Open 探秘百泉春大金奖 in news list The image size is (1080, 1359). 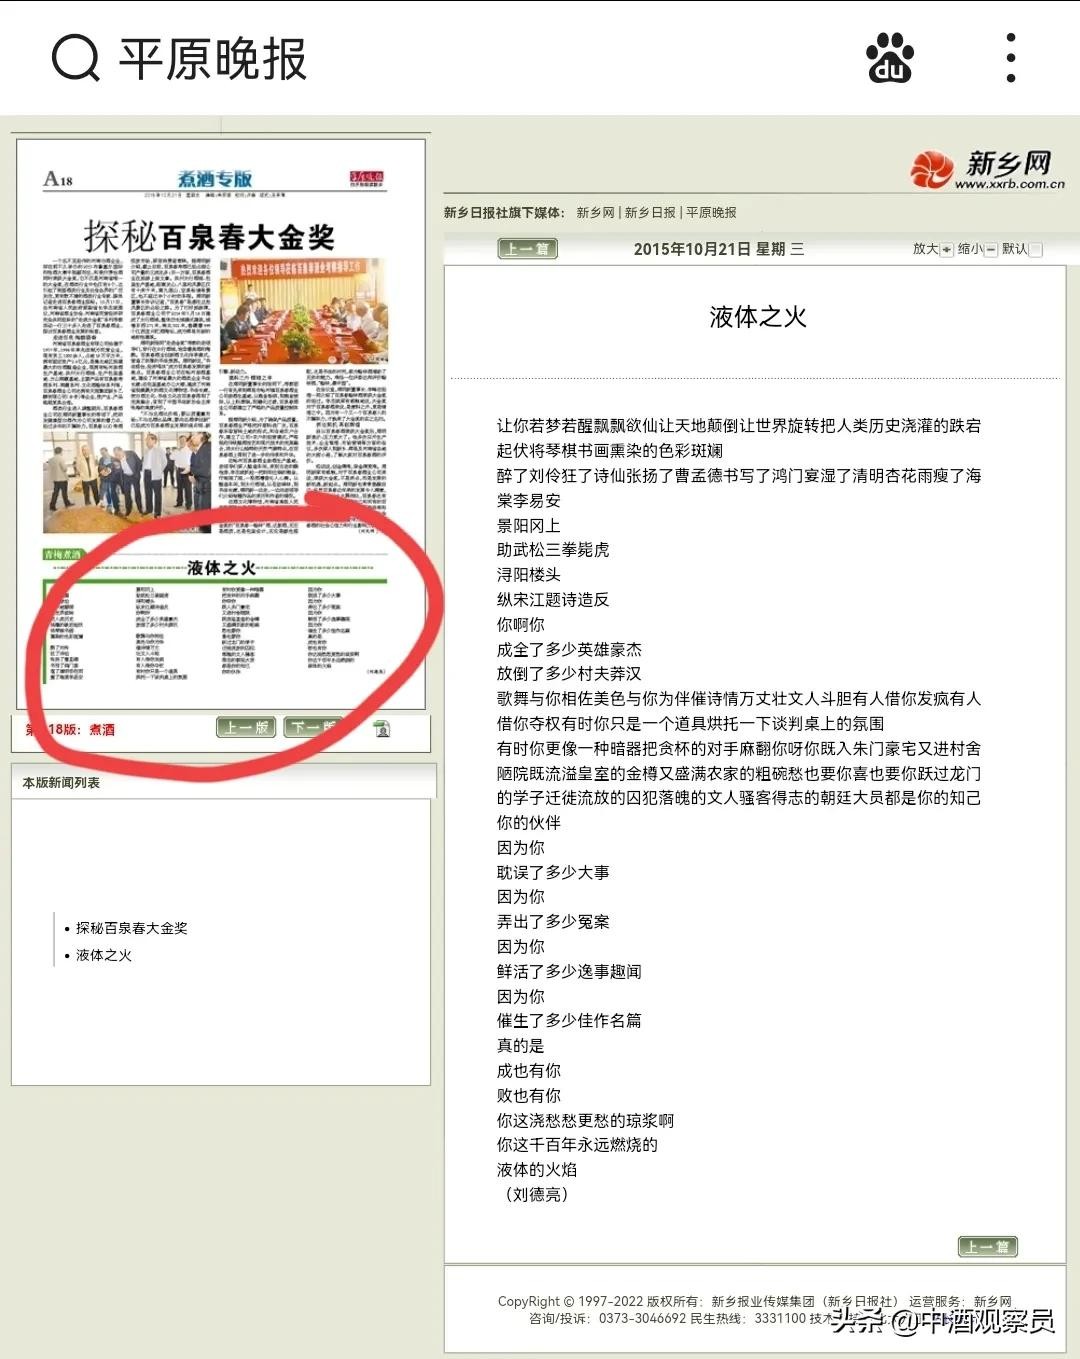pyautogui.click(x=132, y=928)
